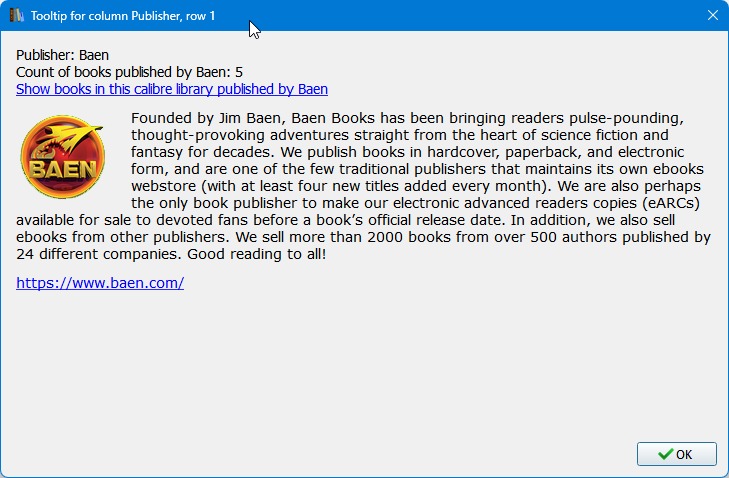Click the OK button

[676, 454]
